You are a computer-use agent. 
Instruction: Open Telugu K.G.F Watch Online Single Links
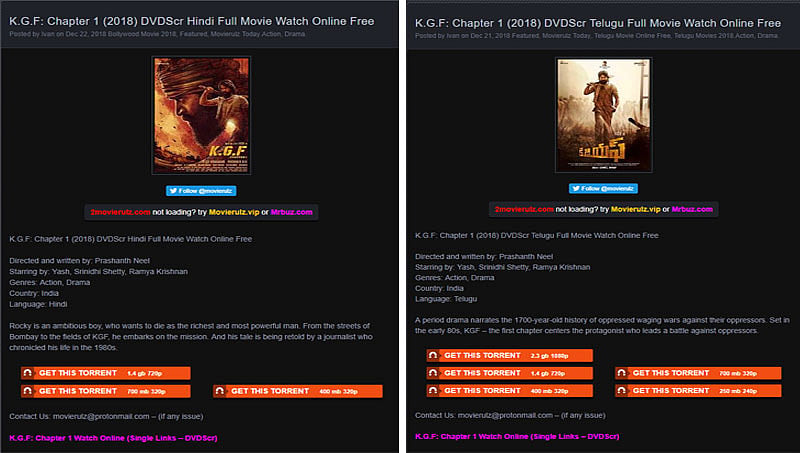point(517,436)
